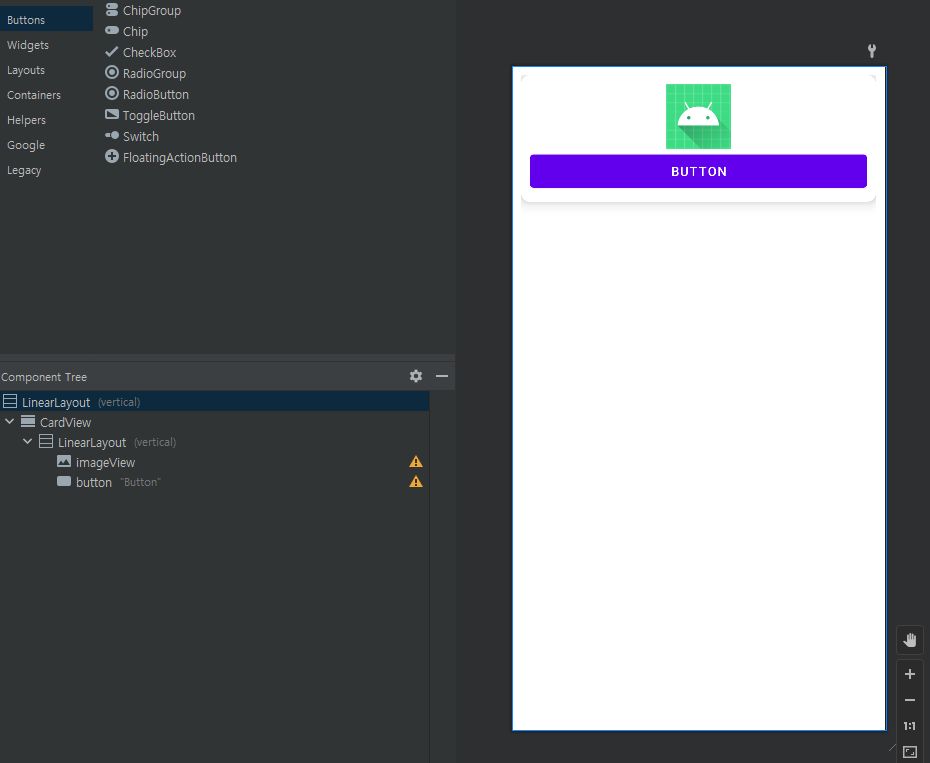Image resolution: width=930 pixels, height=763 pixels.
Task: Open the Layouts palette category
Action: (26, 70)
